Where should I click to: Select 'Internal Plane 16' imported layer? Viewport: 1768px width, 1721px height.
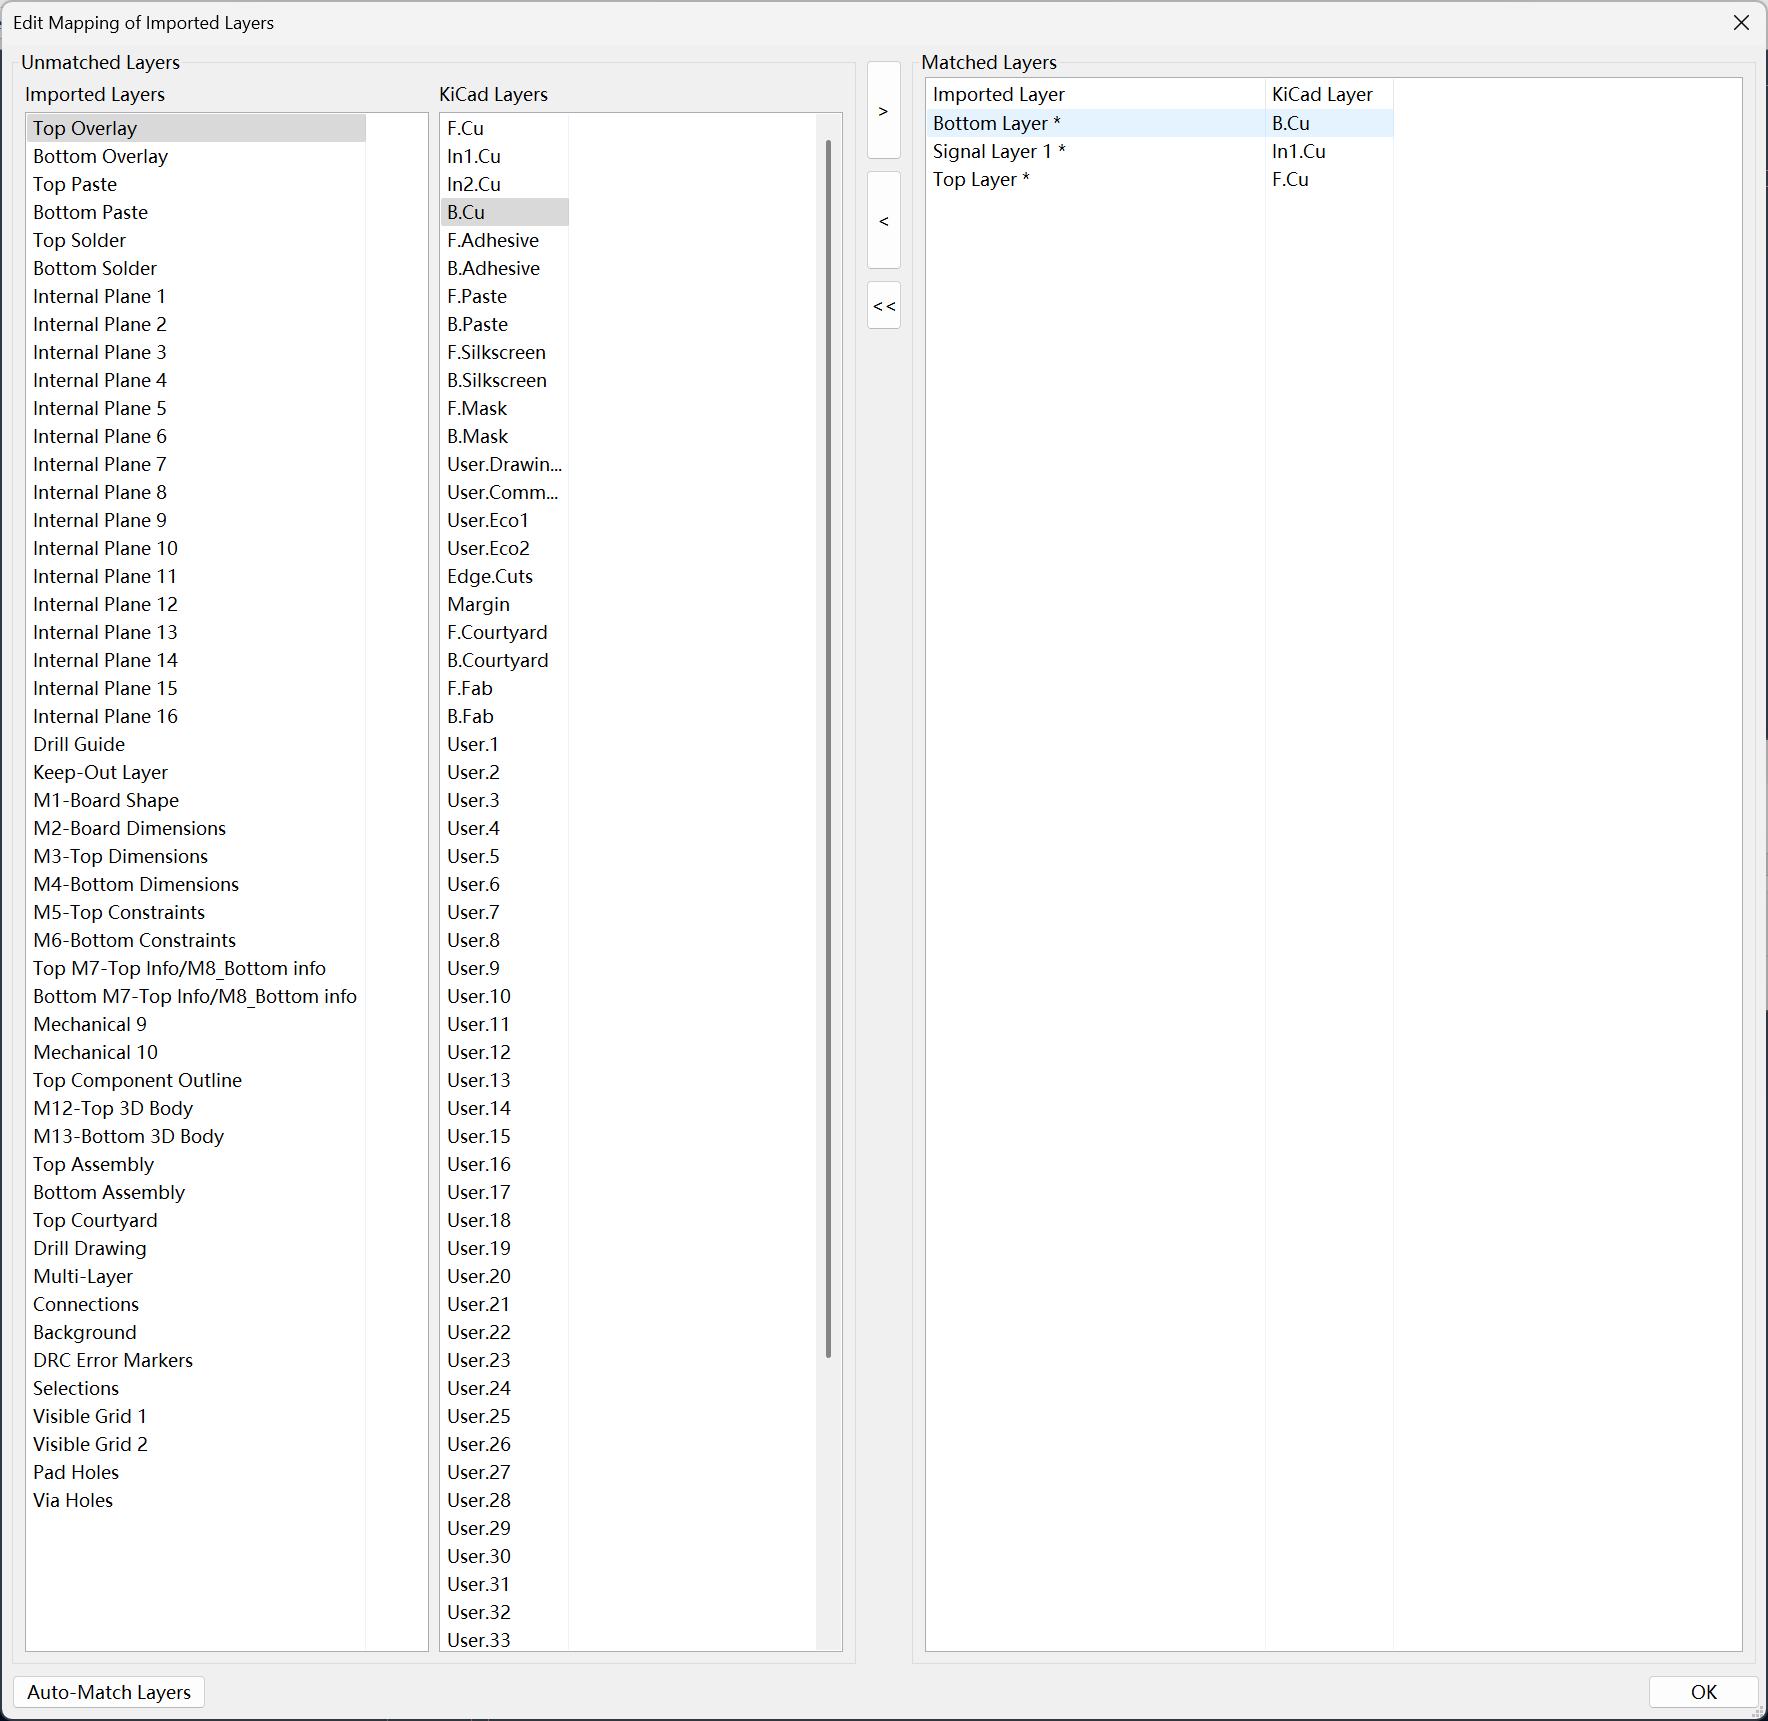196,716
